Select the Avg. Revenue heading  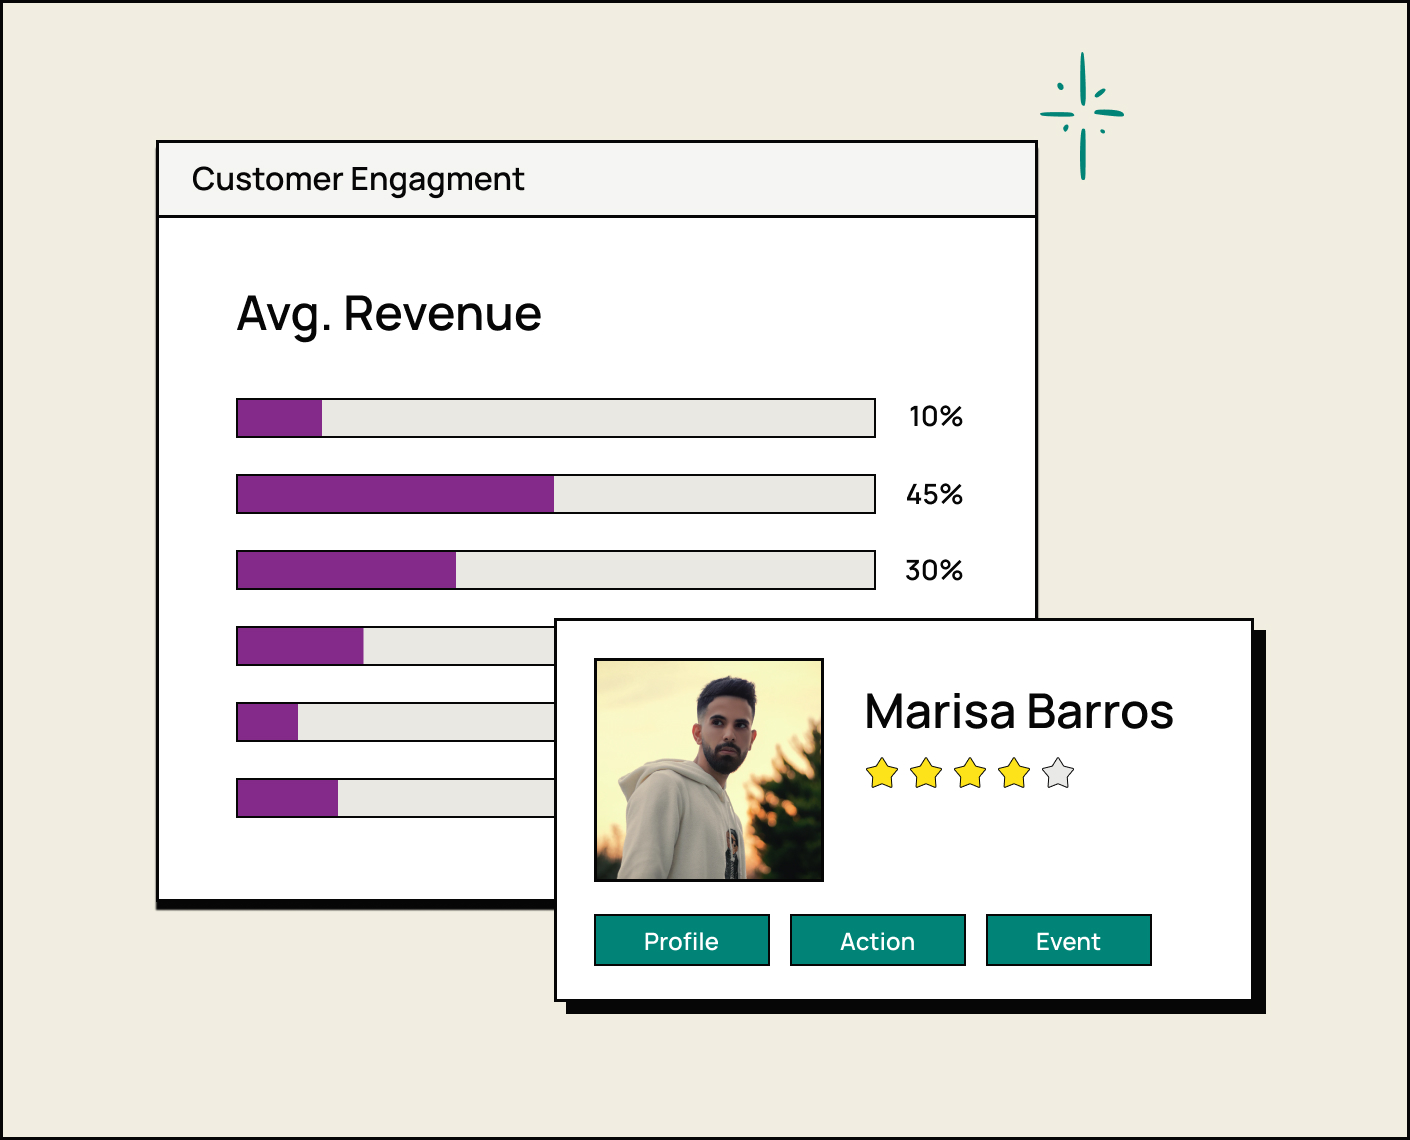(x=389, y=314)
